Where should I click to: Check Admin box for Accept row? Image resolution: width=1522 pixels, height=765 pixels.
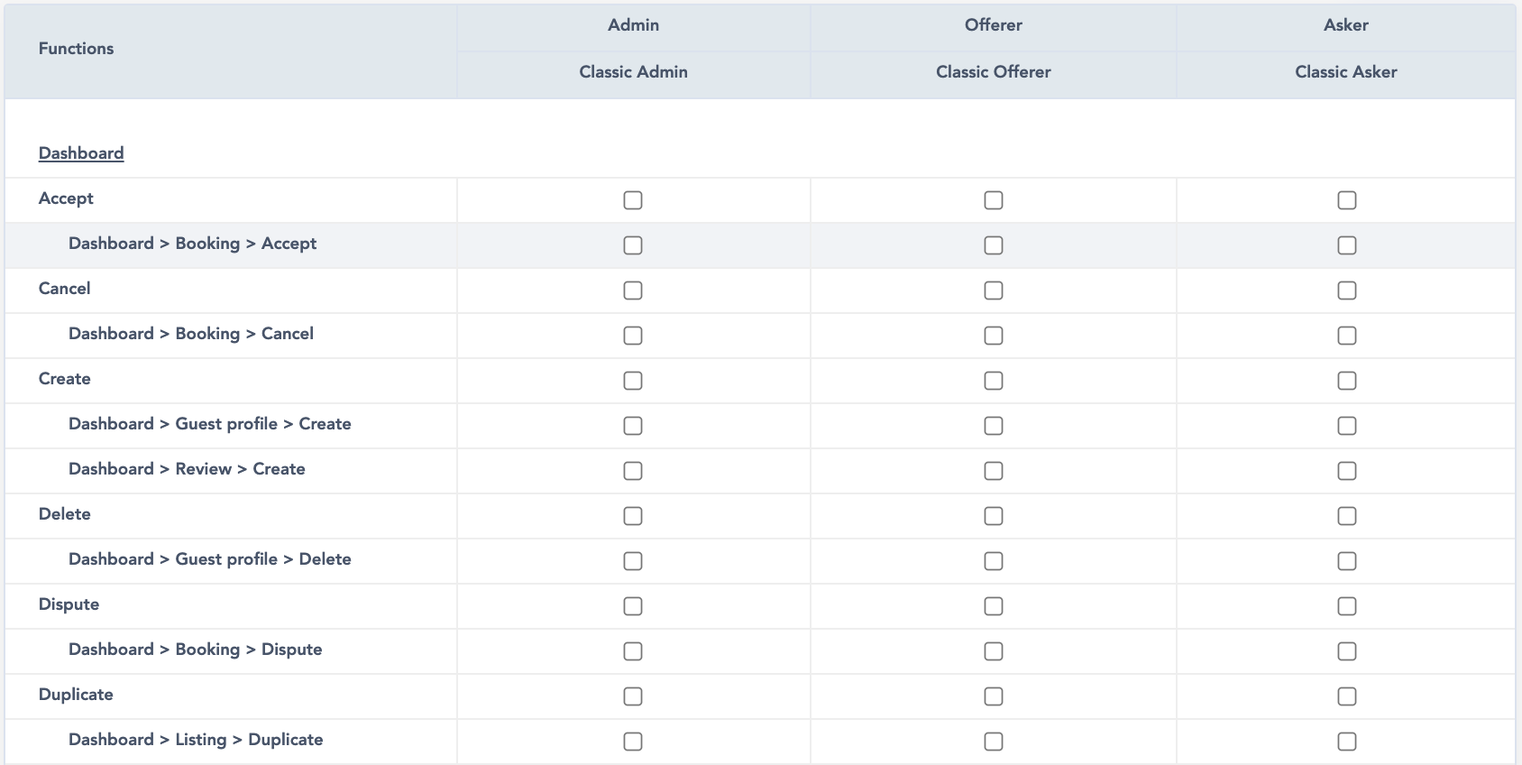click(x=633, y=200)
